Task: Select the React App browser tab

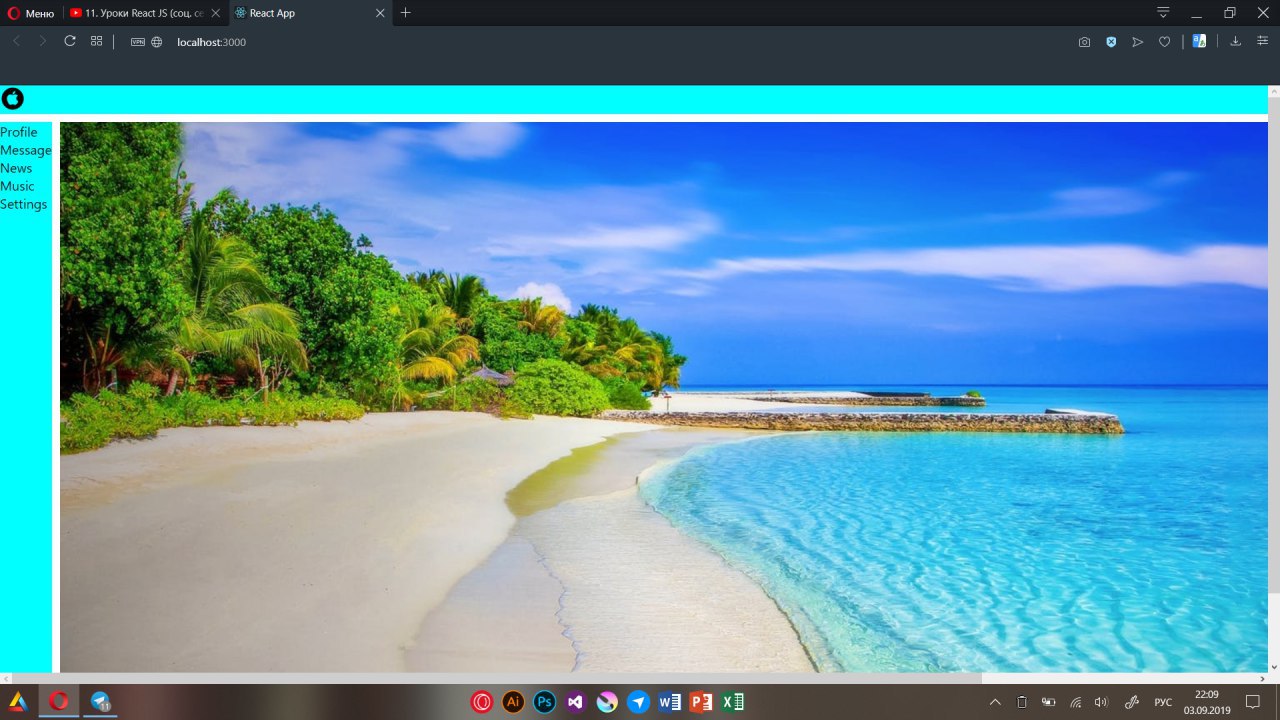Action: (300, 13)
